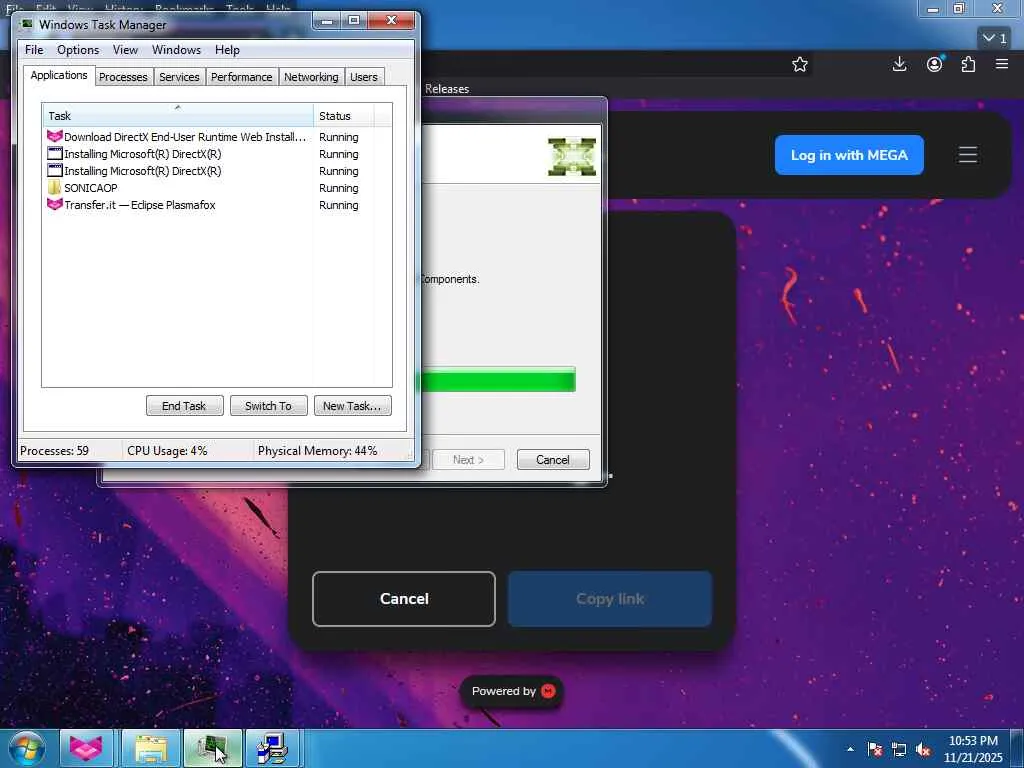The height and width of the screenshot is (768, 1024).
Task: Click the DirectX installer taskbar icon
Action: [272, 748]
